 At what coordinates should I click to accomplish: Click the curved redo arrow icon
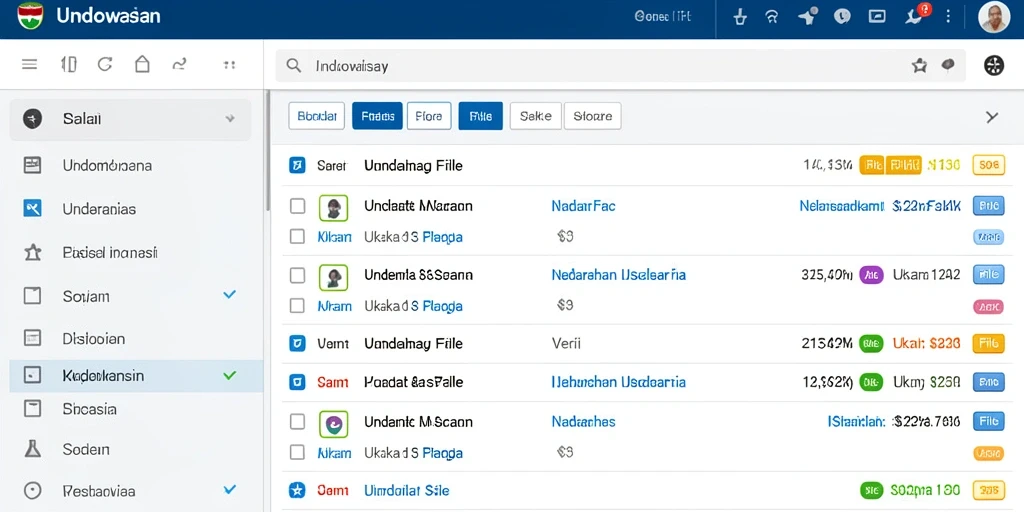[x=179, y=64]
